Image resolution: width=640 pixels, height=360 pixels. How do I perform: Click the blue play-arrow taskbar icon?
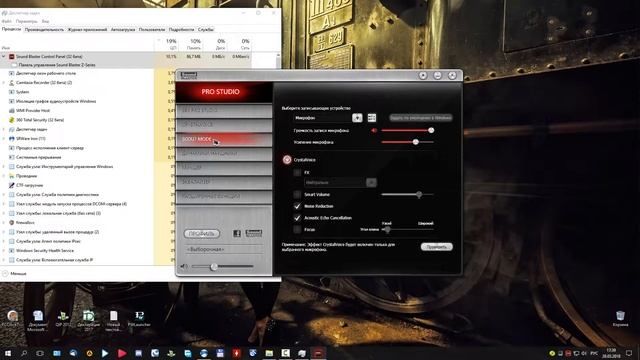point(105,353)
